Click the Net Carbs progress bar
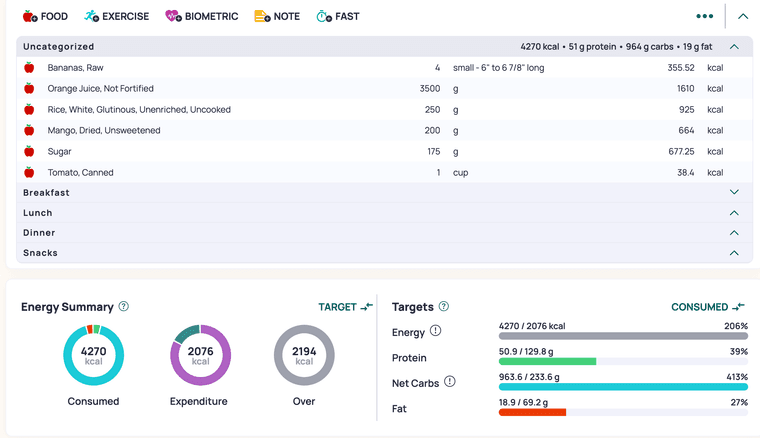Viewport: 760px width, 438px height. 622,386
